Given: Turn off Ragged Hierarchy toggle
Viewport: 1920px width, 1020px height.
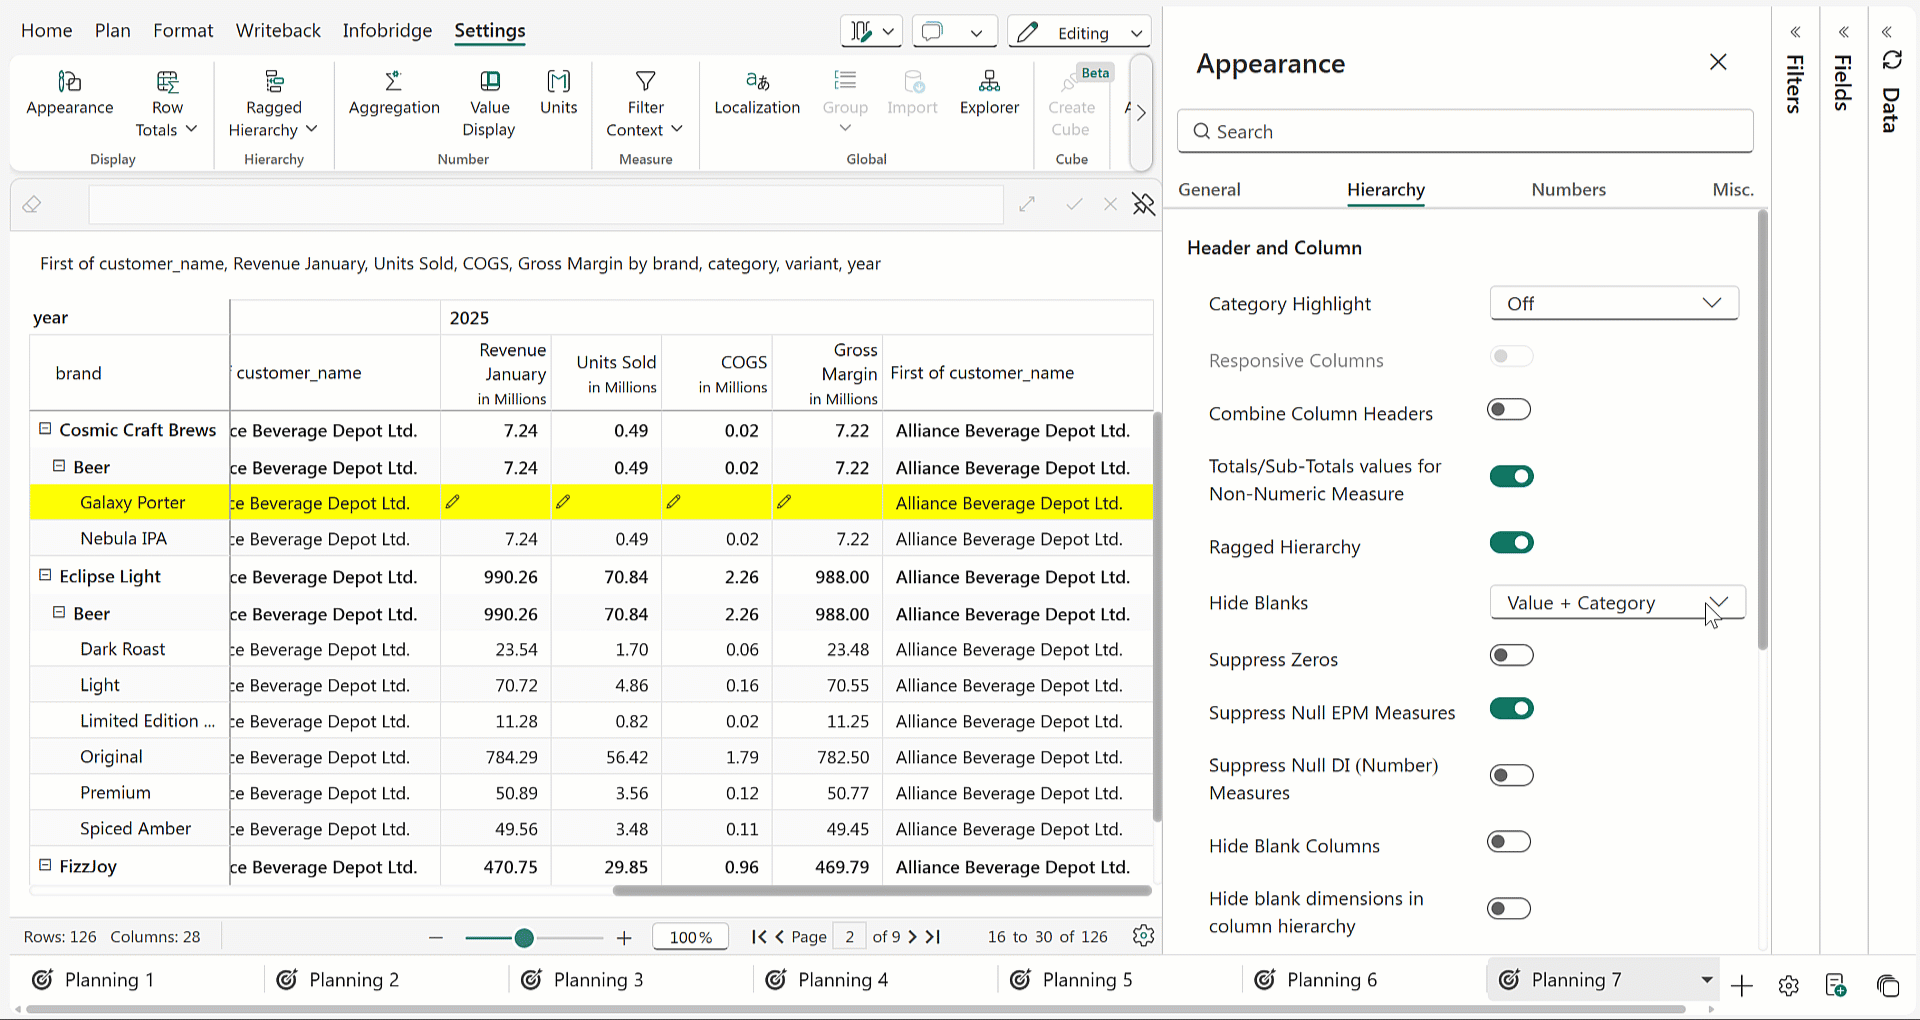Looking at the screenshot, I should (1511, 543).
